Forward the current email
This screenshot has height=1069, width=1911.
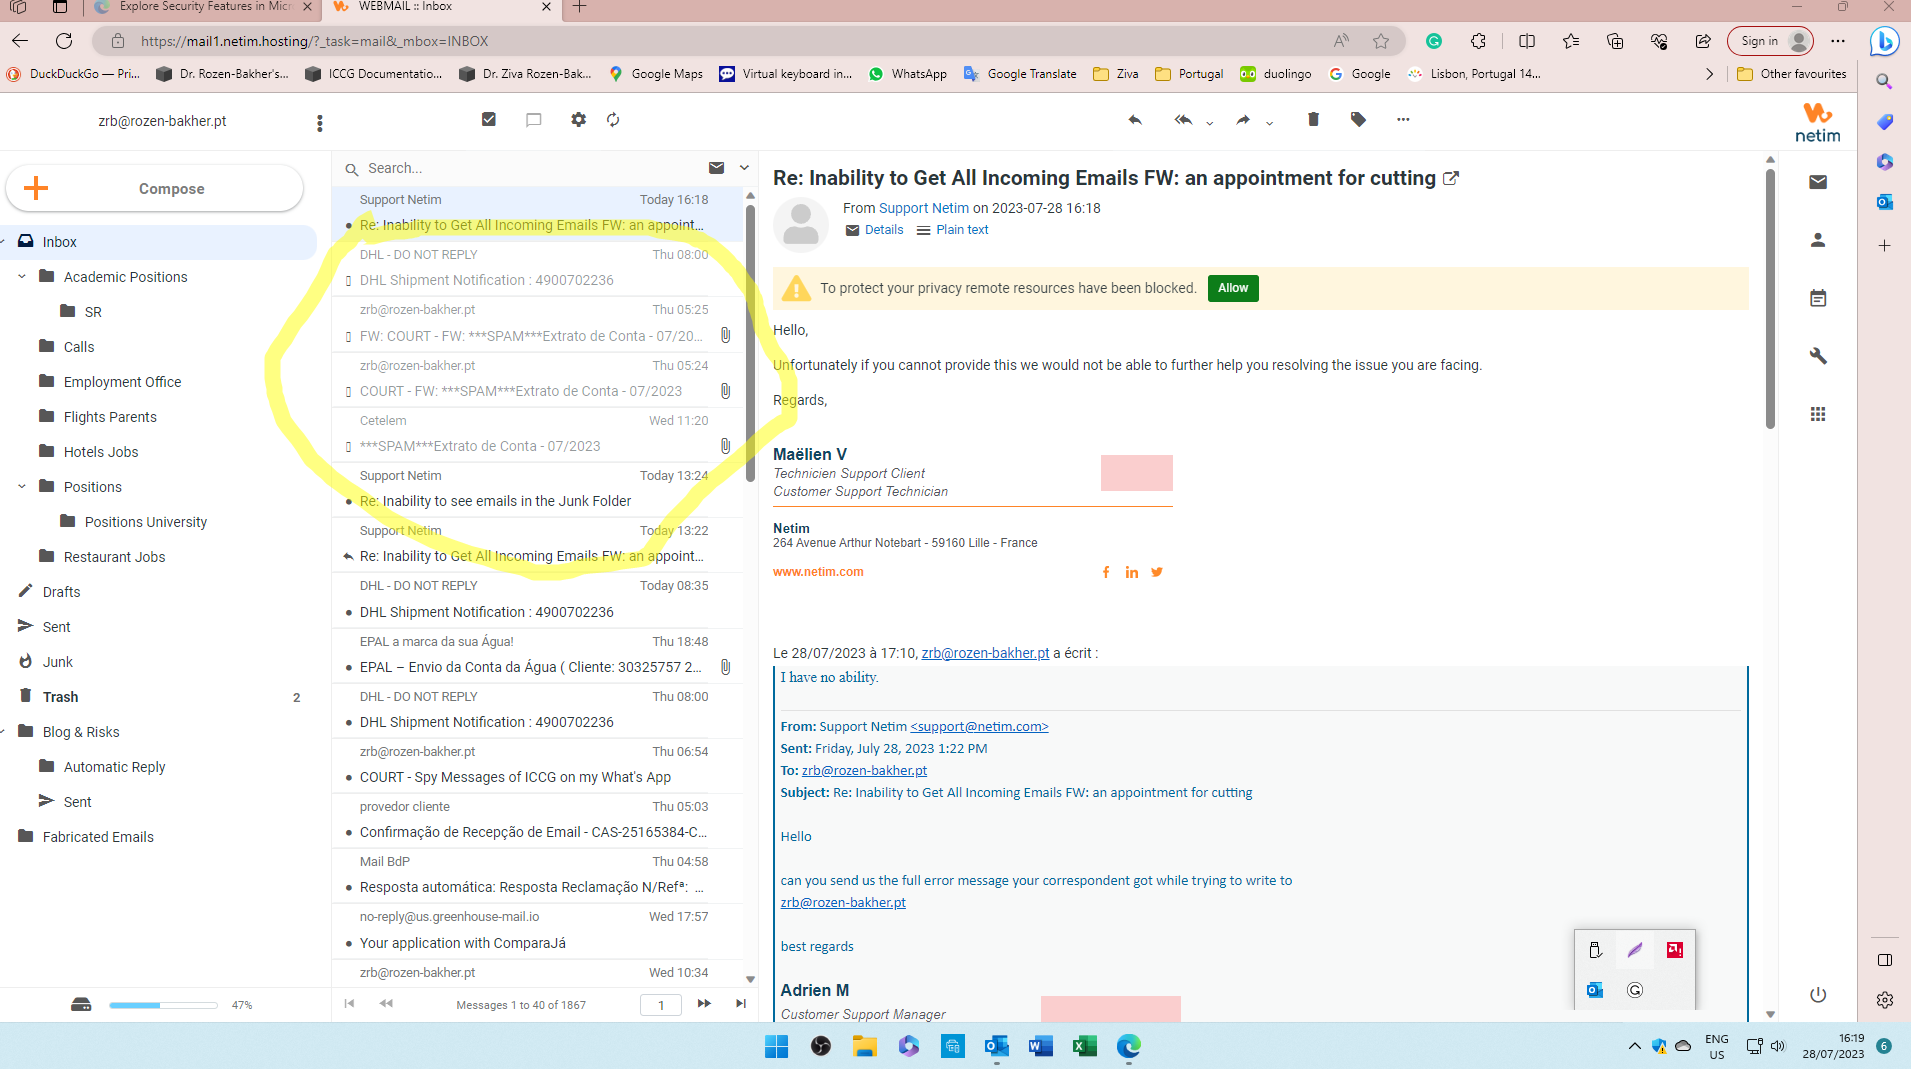click(x=1242, y=120)
